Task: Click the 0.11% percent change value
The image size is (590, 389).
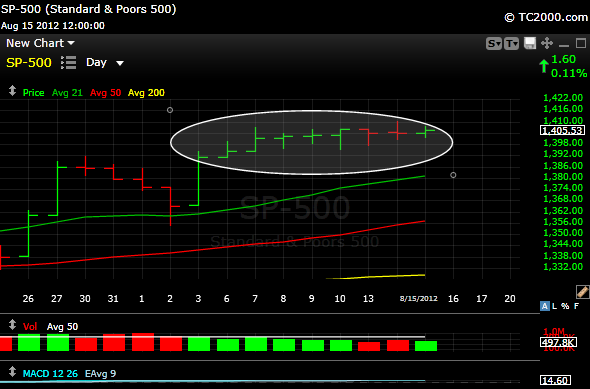Action: (x=569, y=73)
